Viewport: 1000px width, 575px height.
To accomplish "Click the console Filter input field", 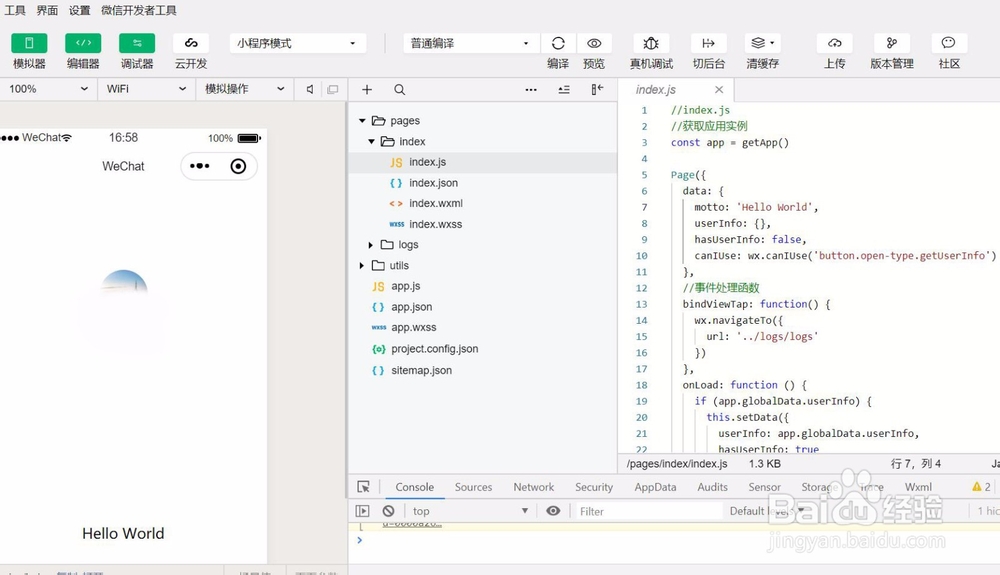I will coord(648,511).
